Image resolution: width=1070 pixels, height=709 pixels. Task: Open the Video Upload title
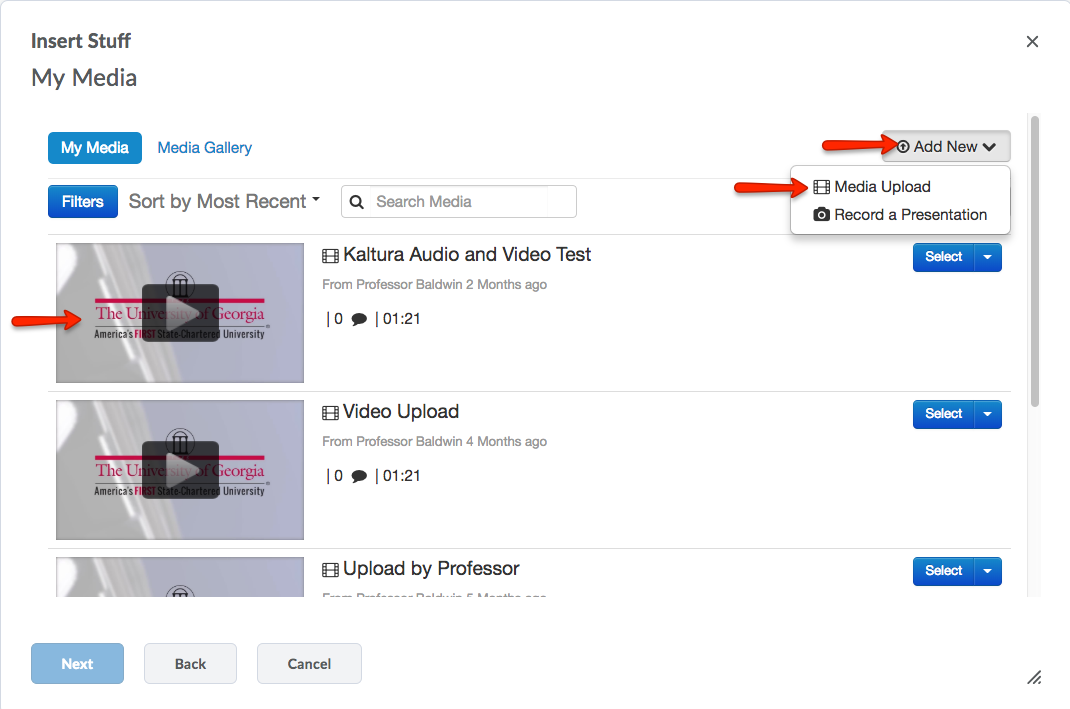pos(401,411)
